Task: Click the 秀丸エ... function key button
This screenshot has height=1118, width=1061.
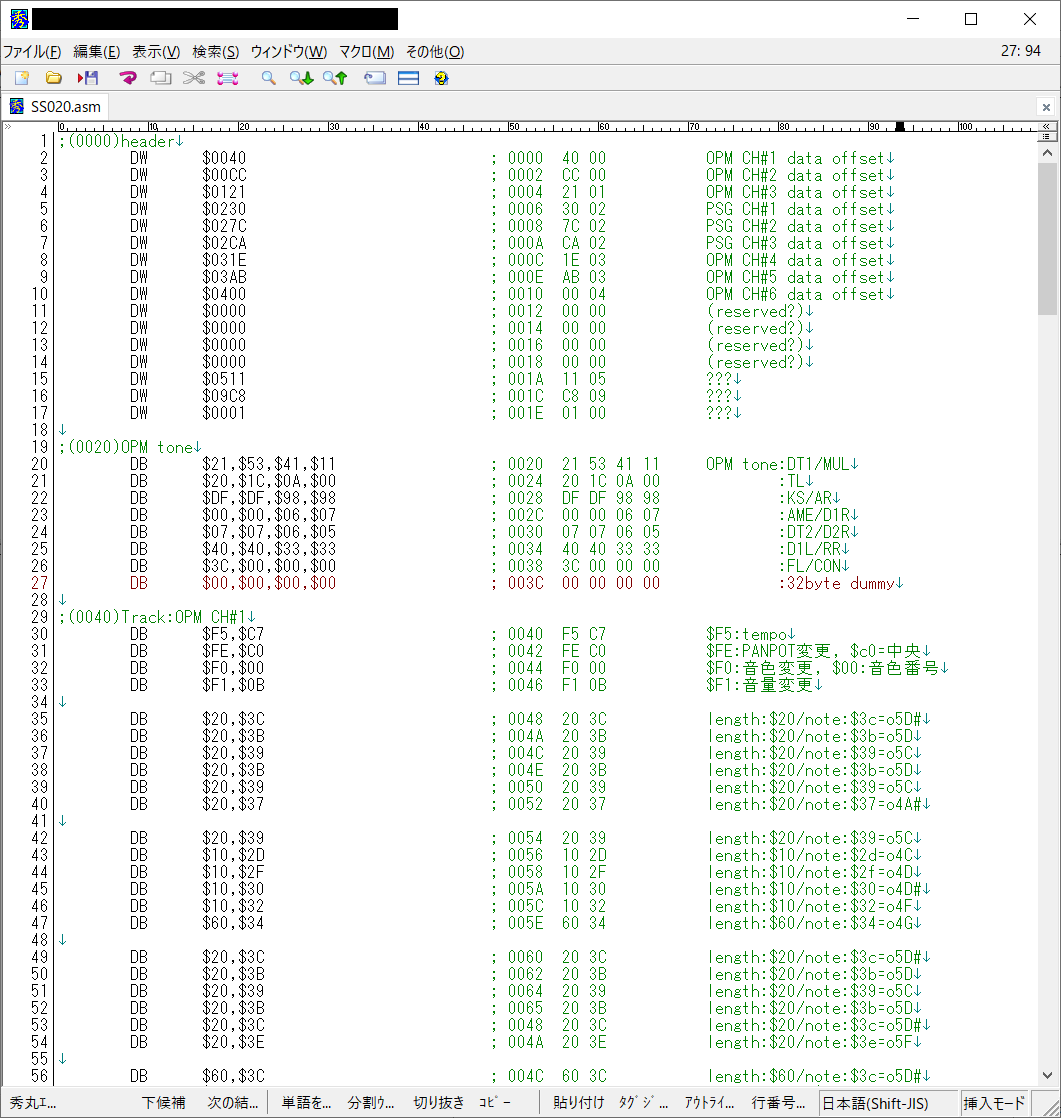Action: pyautogui.click(x=34, y=1102)
